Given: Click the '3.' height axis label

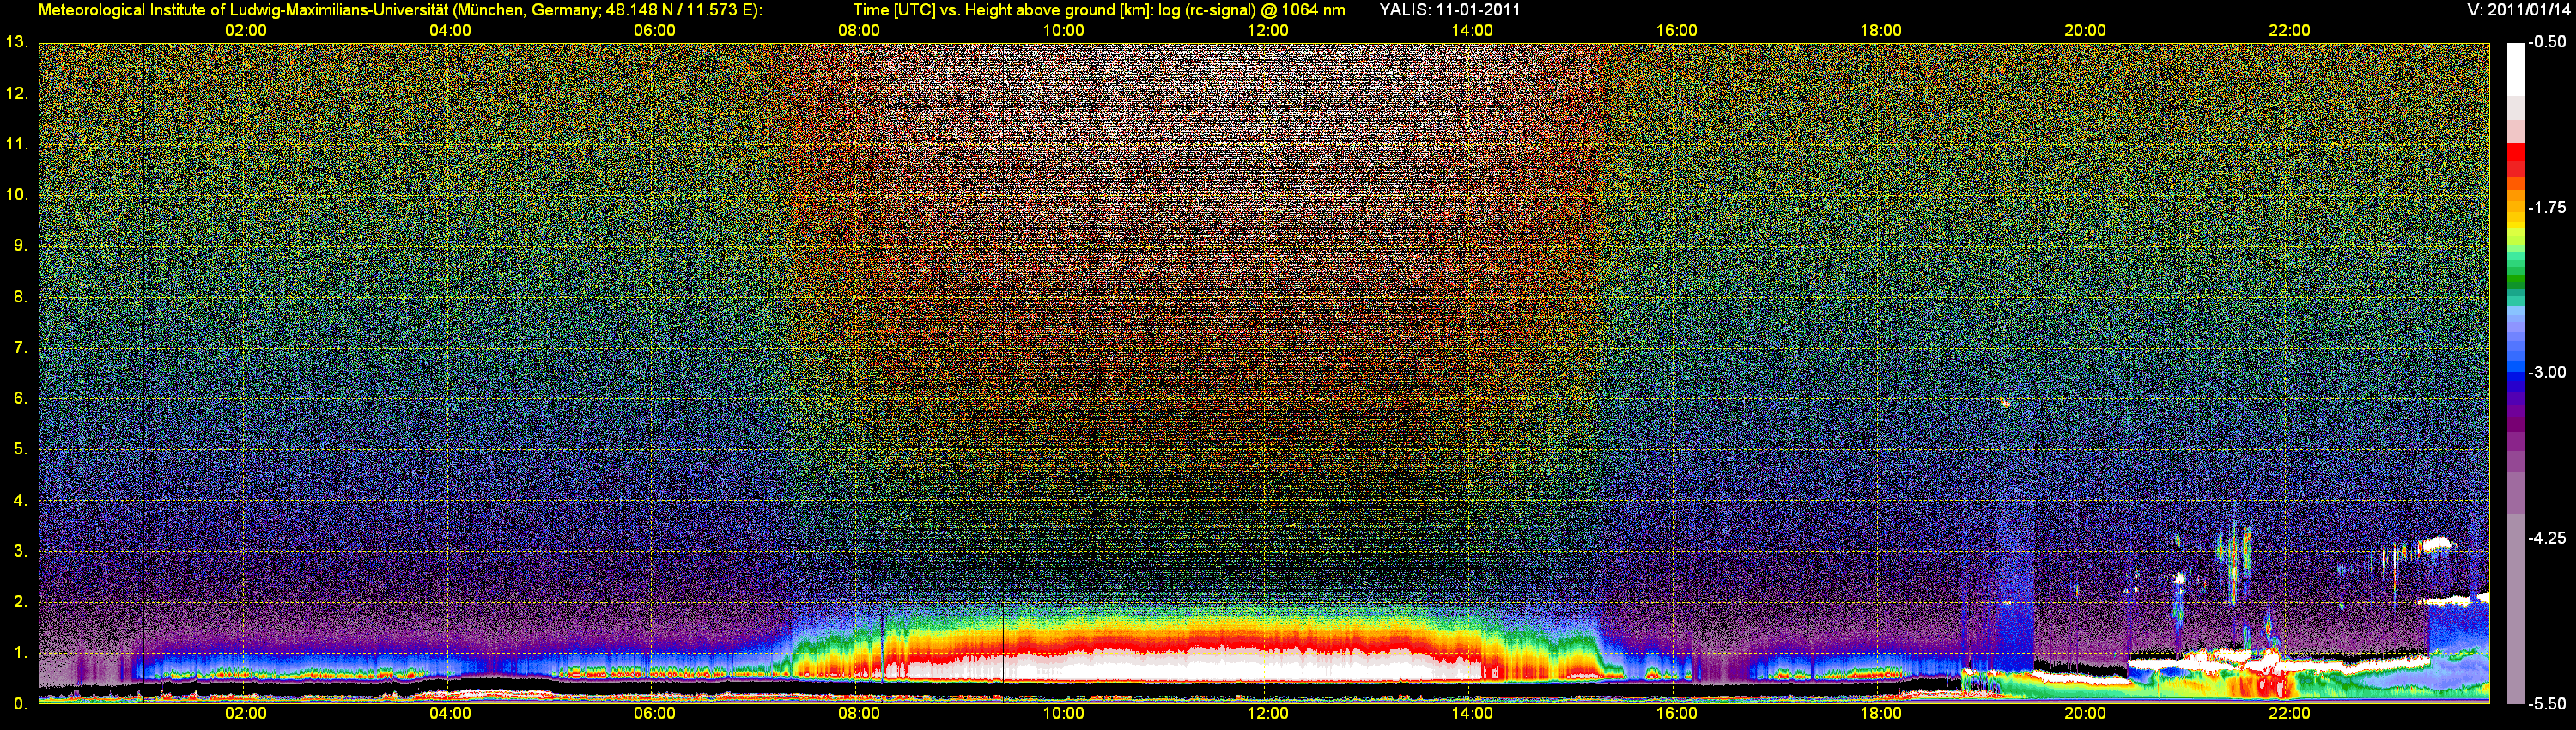Looking at the screenshot, I should [x=20, y=551].
